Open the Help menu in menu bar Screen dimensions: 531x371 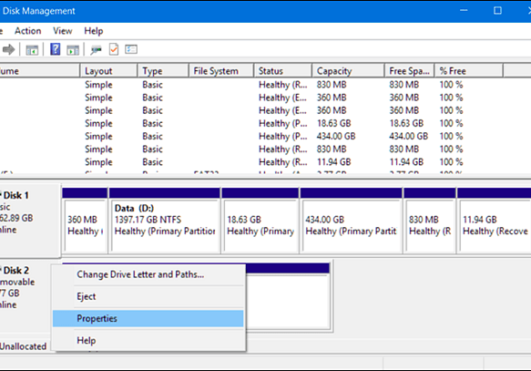(93, 31)
